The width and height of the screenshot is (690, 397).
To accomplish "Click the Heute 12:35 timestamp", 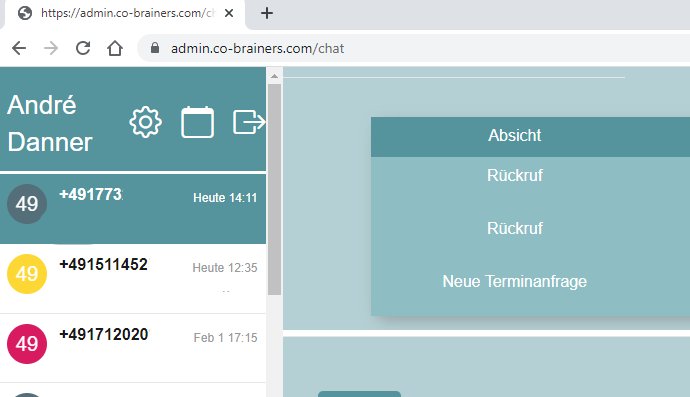I will click(x=225, y=268).
